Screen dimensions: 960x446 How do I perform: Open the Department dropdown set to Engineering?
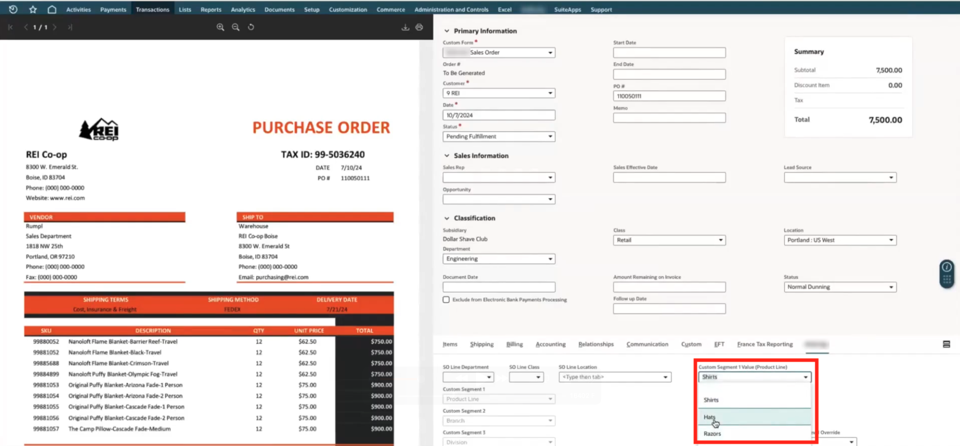[x=499, y=259]
